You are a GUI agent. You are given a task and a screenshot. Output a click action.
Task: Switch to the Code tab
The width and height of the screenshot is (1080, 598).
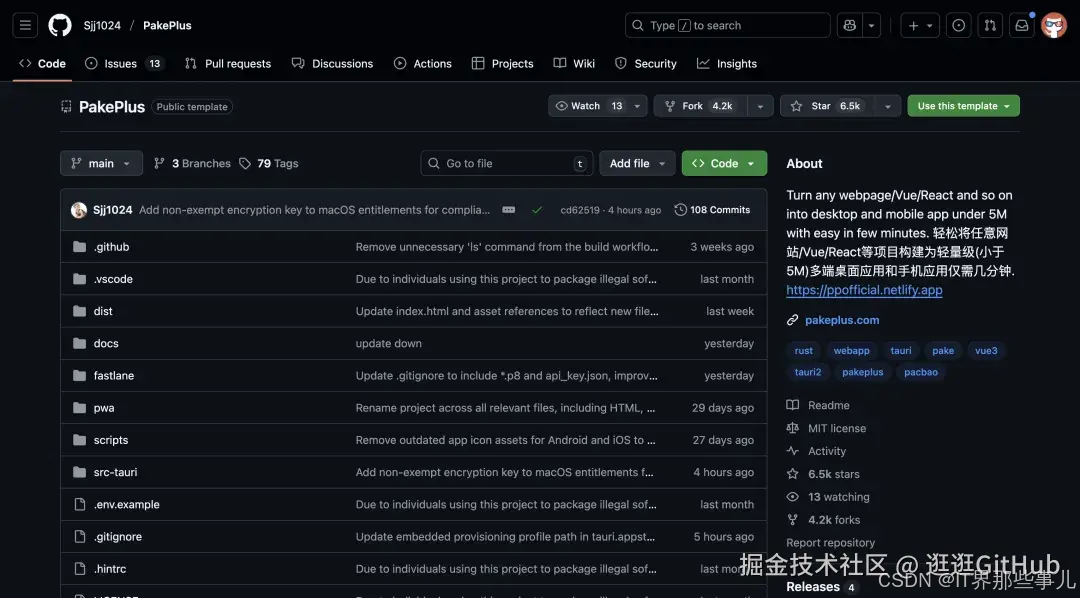point(42,63)
